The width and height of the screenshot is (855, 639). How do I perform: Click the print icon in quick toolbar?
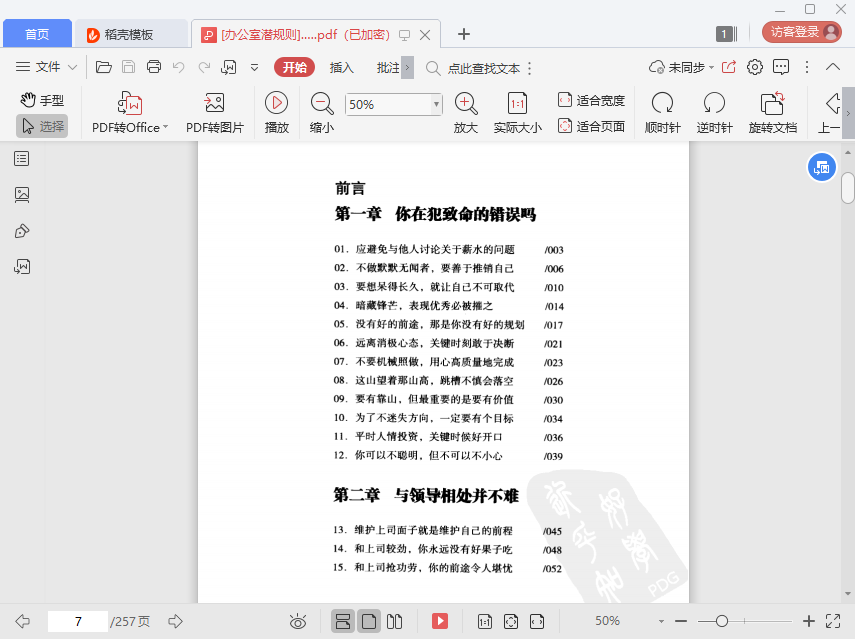[154, 67]
